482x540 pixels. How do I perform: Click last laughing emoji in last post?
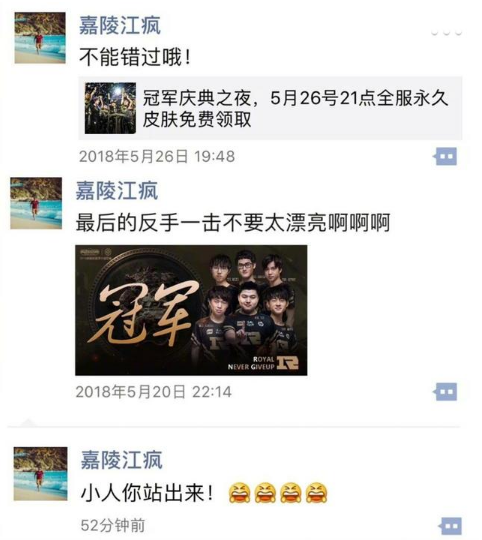click(317, 493)
